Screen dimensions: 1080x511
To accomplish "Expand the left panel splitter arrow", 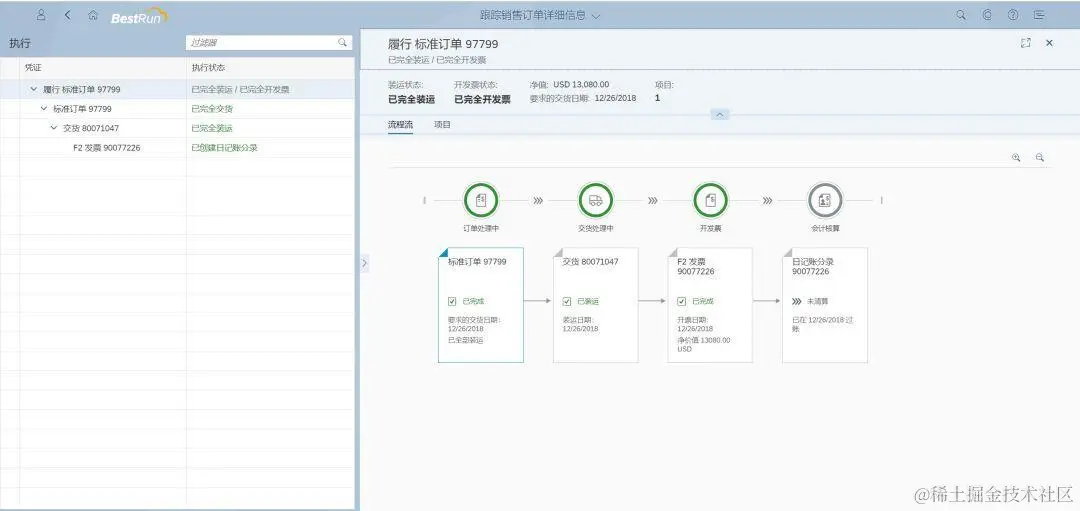I will [364, 262].
